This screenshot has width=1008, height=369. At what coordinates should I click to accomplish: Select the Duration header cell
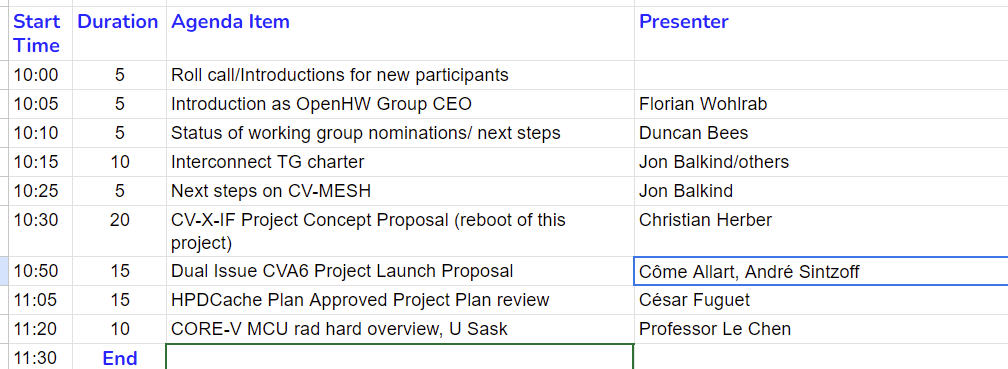119,33
